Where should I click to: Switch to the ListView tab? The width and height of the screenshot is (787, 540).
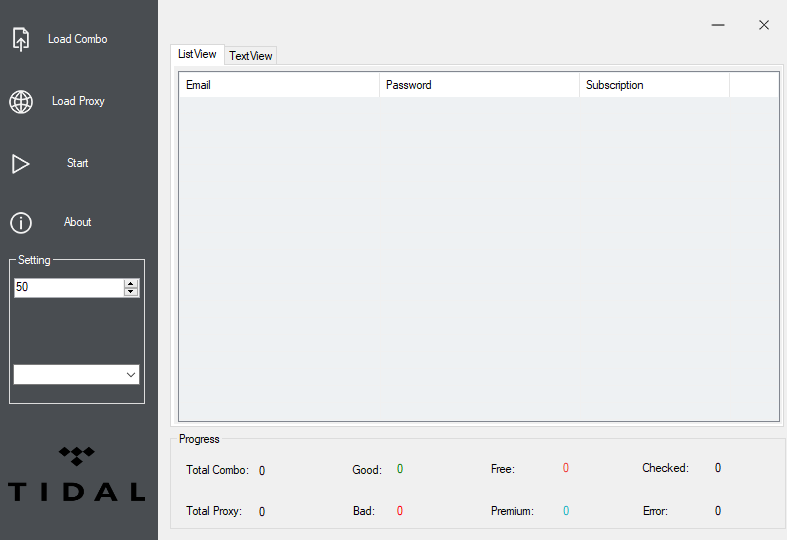coord(197,54)
